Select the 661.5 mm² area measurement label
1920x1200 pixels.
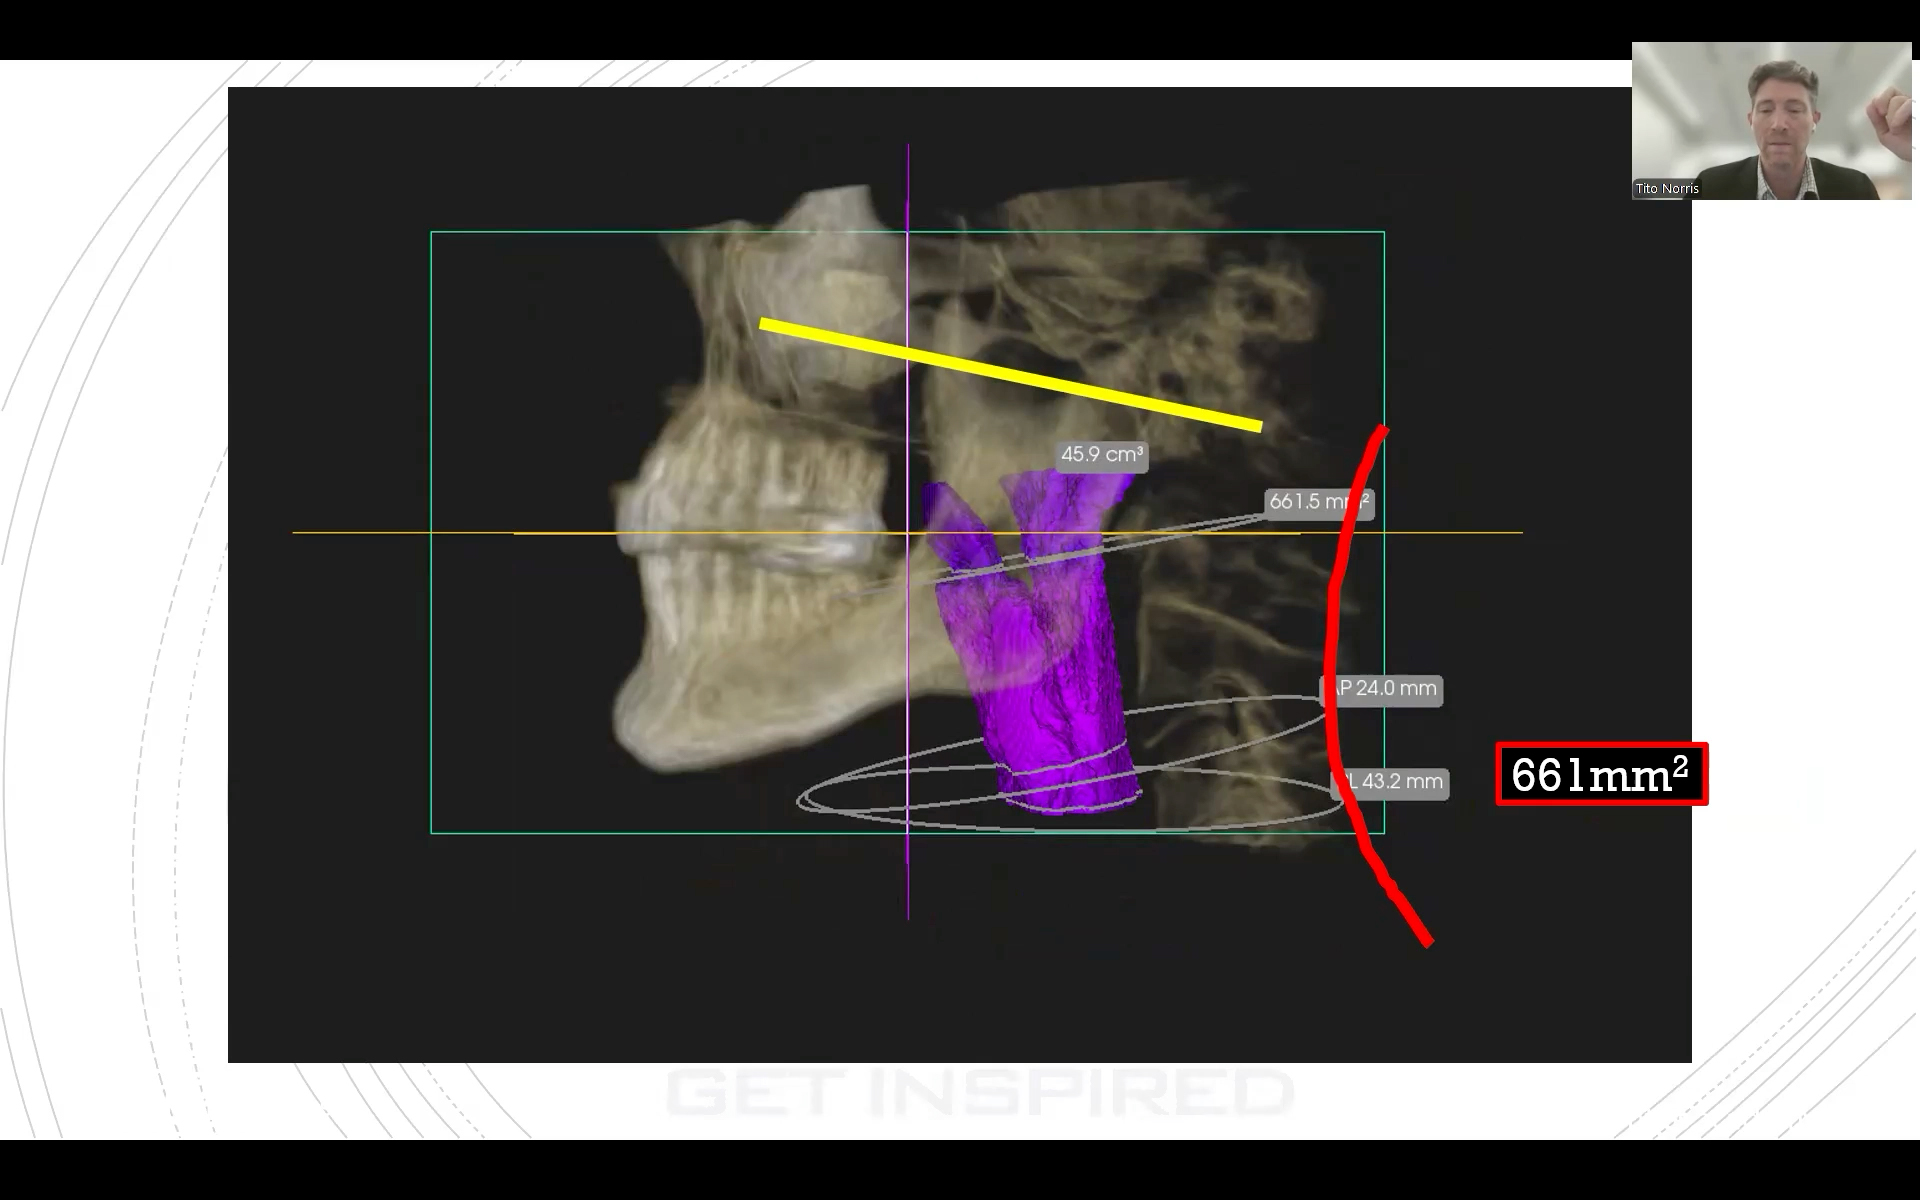(1305, 502)
